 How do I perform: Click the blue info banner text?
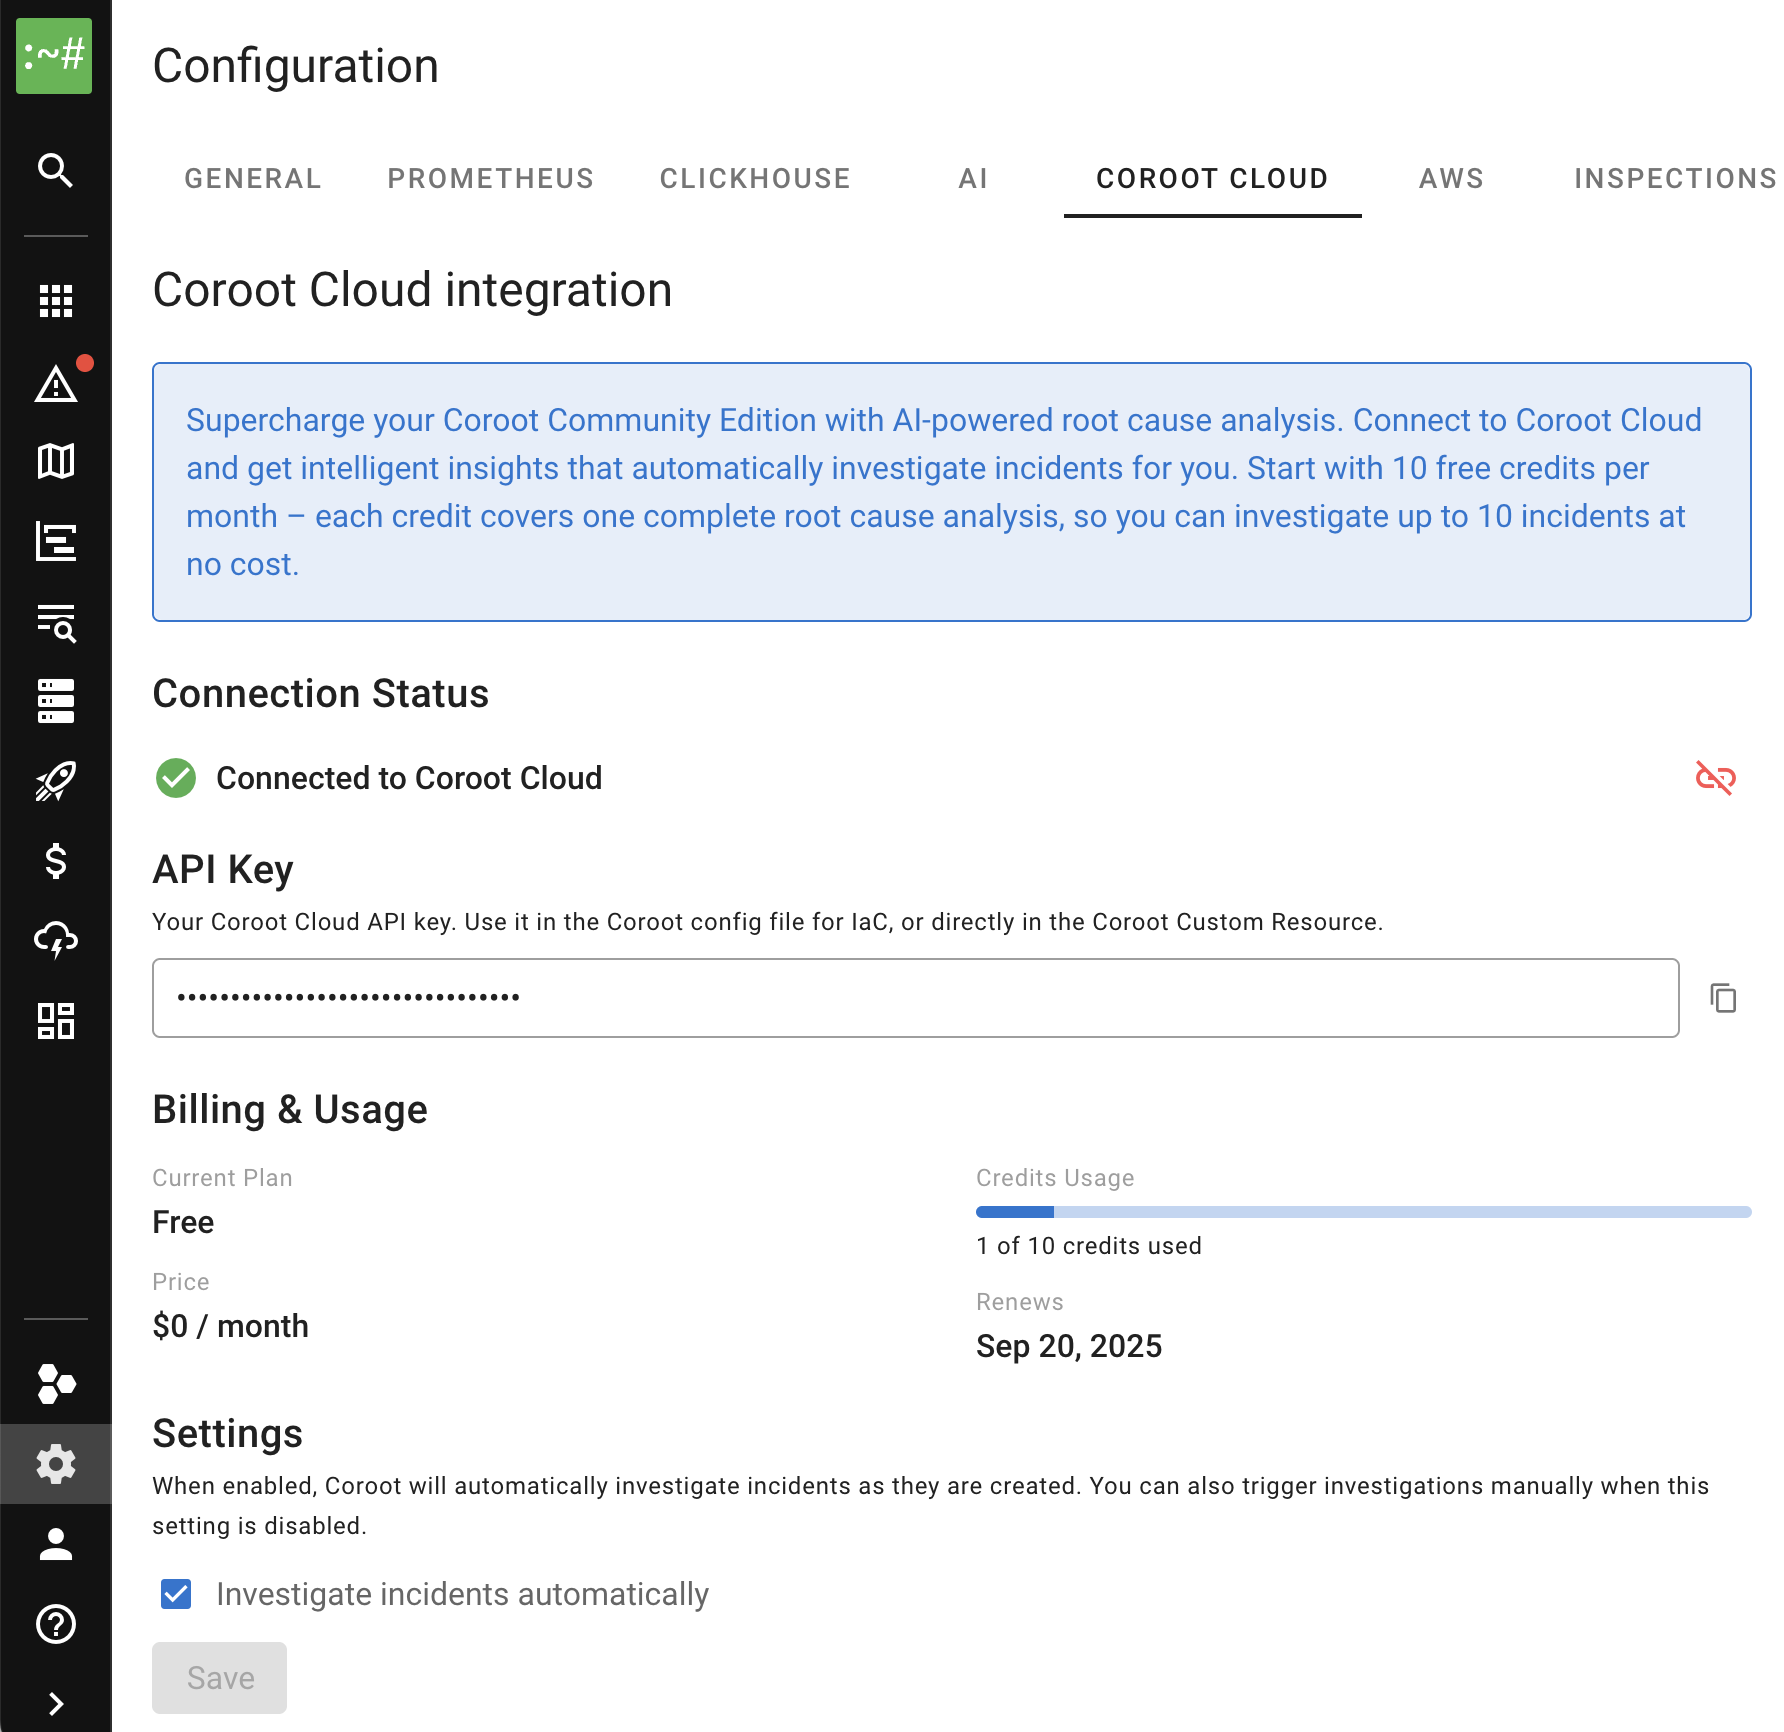[x=944, y=492]
